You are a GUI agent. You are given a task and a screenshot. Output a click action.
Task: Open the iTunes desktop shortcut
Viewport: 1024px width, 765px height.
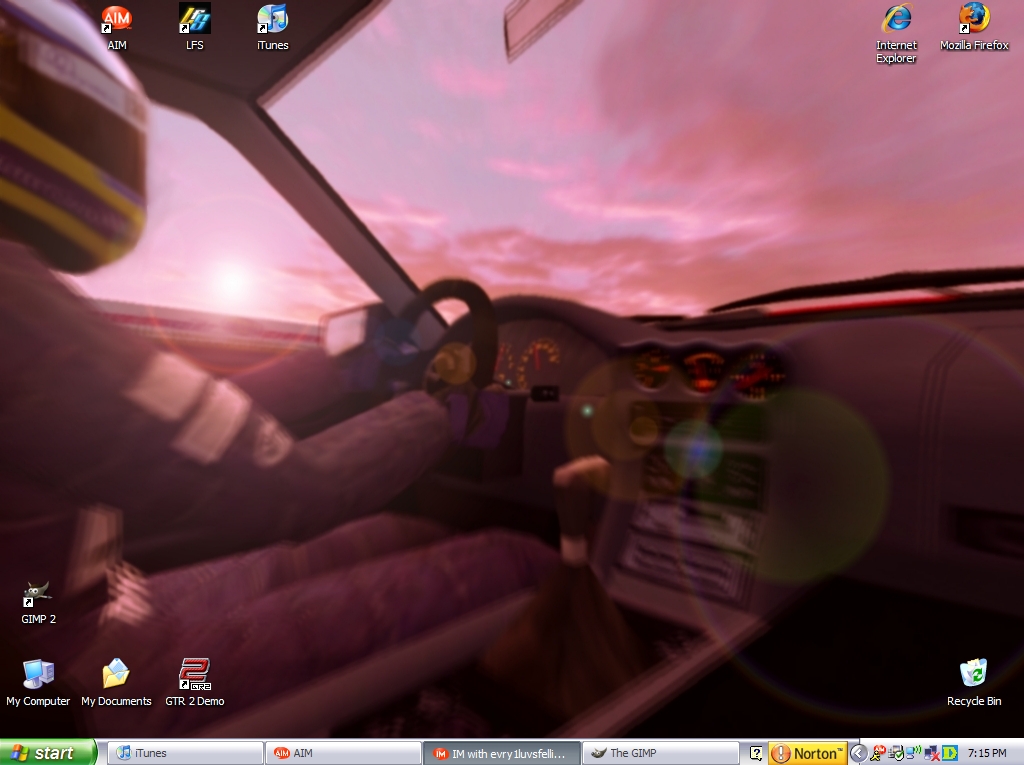click(272, 27)
